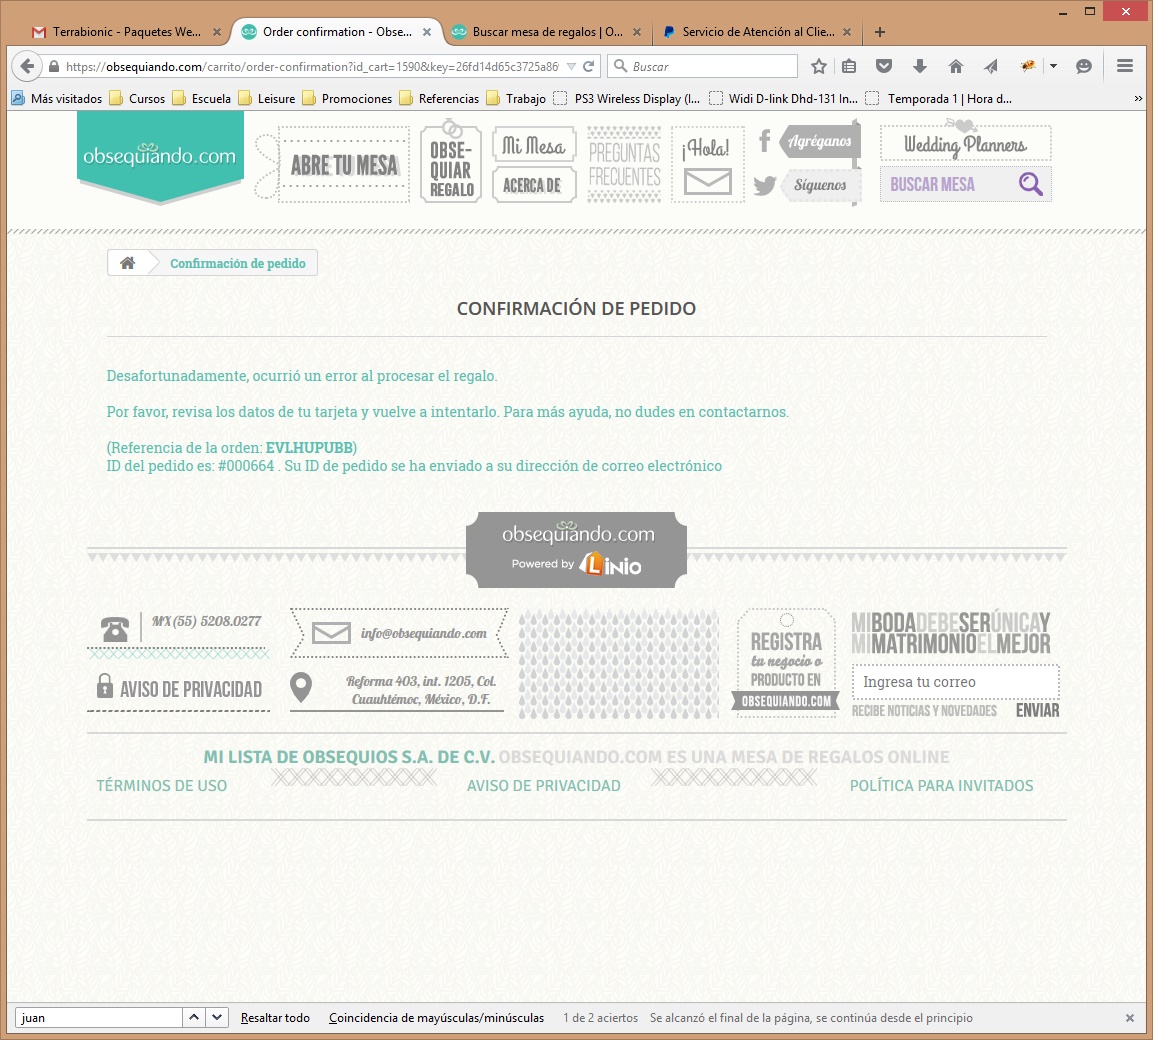Click the purple magnifier search icon
This screenshot has height=1040, width=1153.
point(1031,184)
